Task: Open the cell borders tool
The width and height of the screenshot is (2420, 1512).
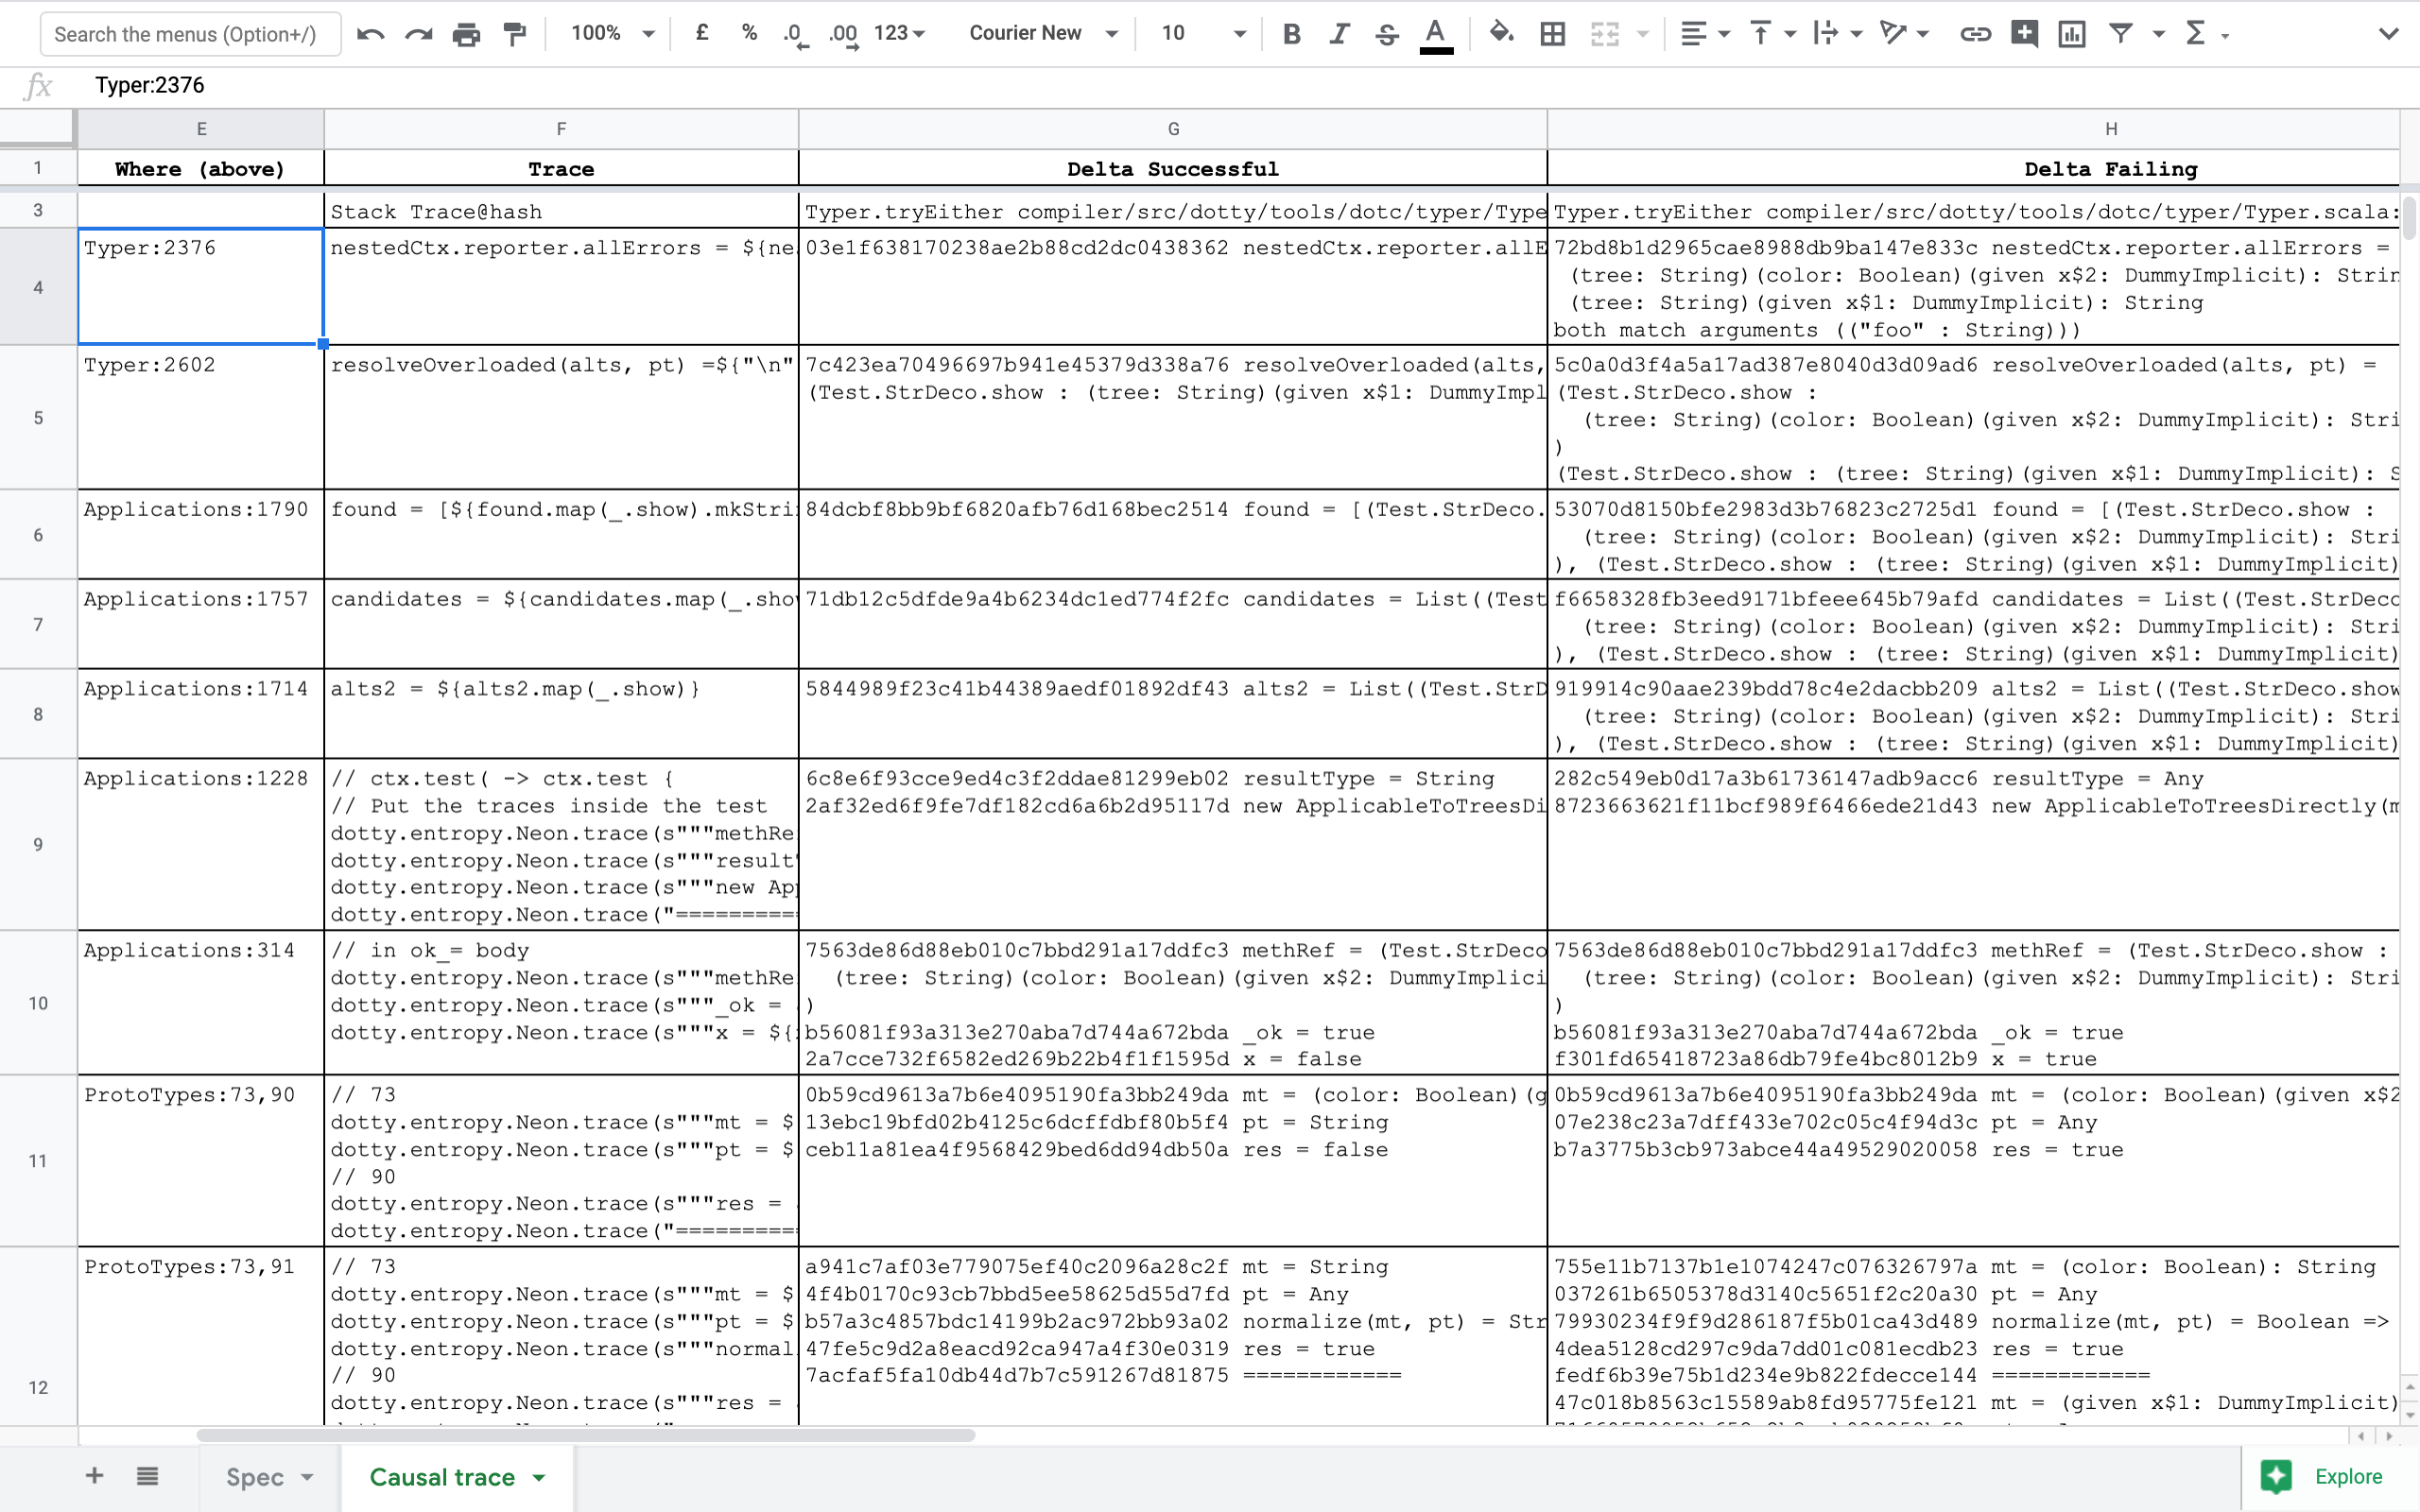Action: pos(1552,34)
